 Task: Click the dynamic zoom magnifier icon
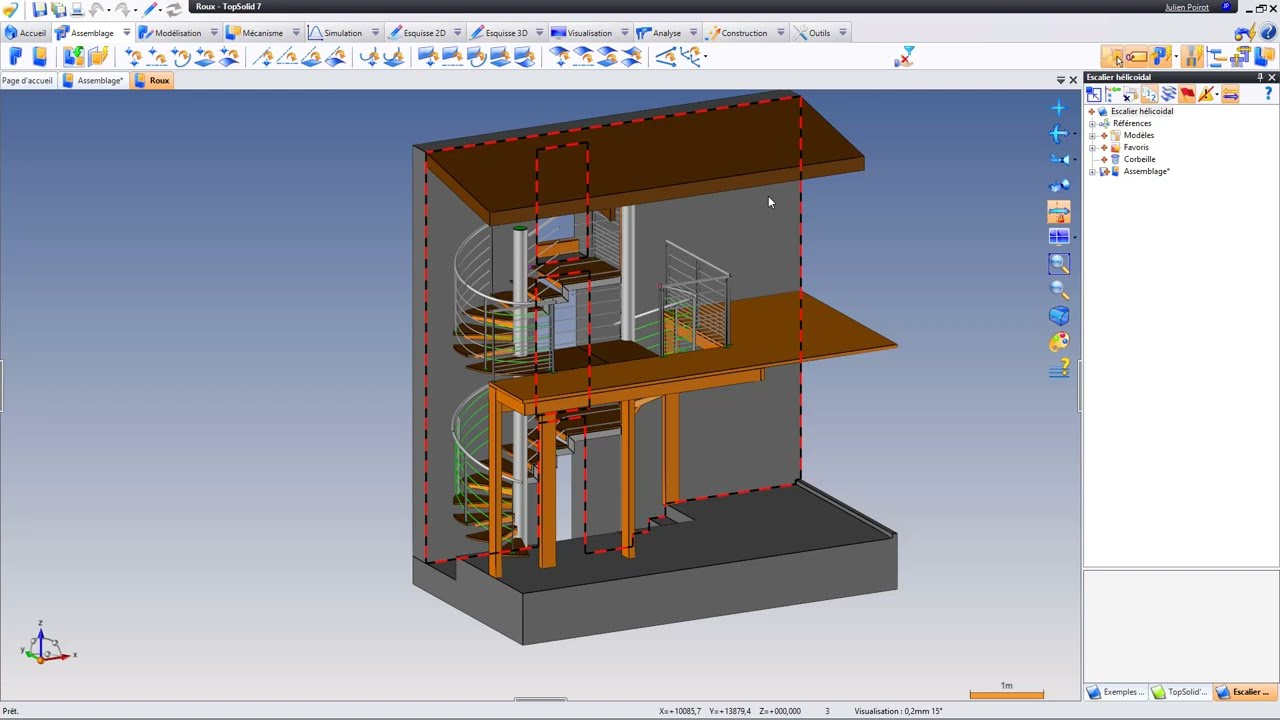click(x=1059, y=290)
